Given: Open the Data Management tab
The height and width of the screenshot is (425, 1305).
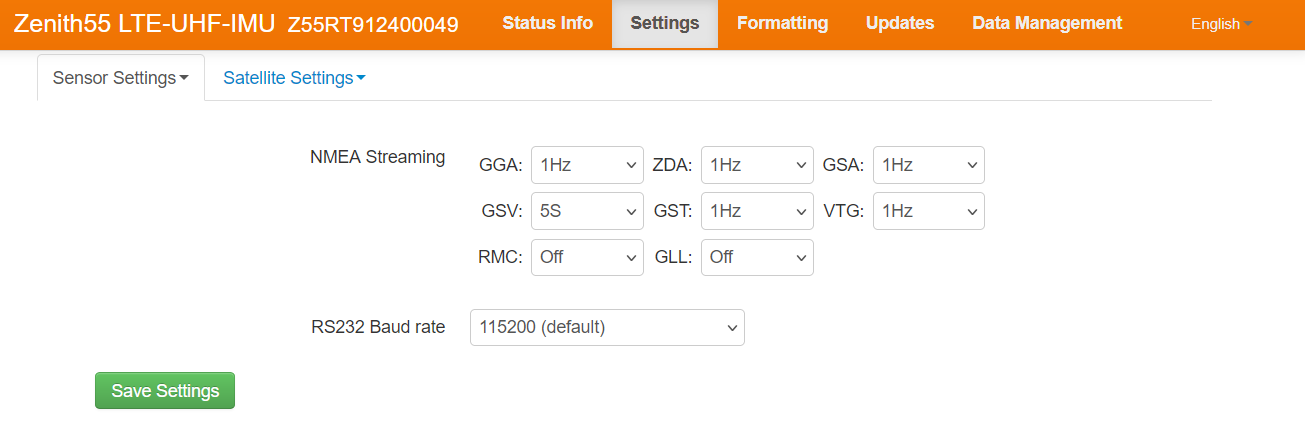Looking at the screenshot, I should pos(1047,23).
